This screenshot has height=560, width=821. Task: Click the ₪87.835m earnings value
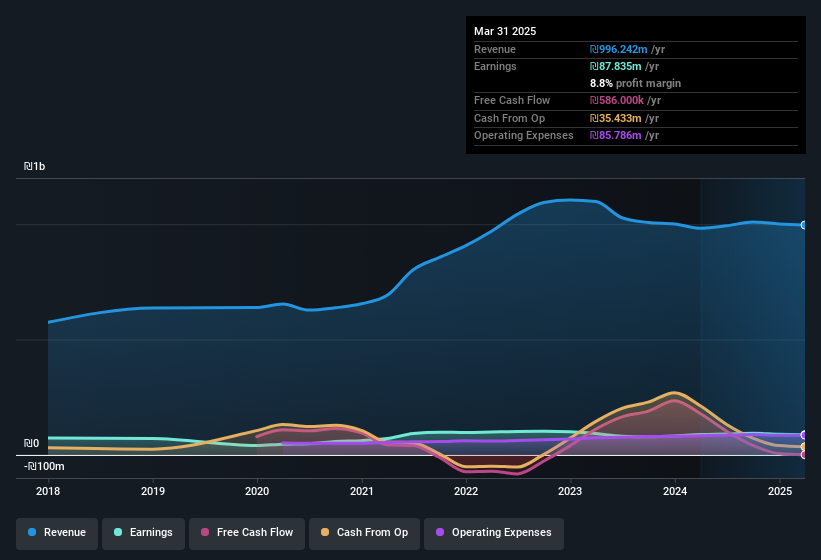[x=615, y=66]
